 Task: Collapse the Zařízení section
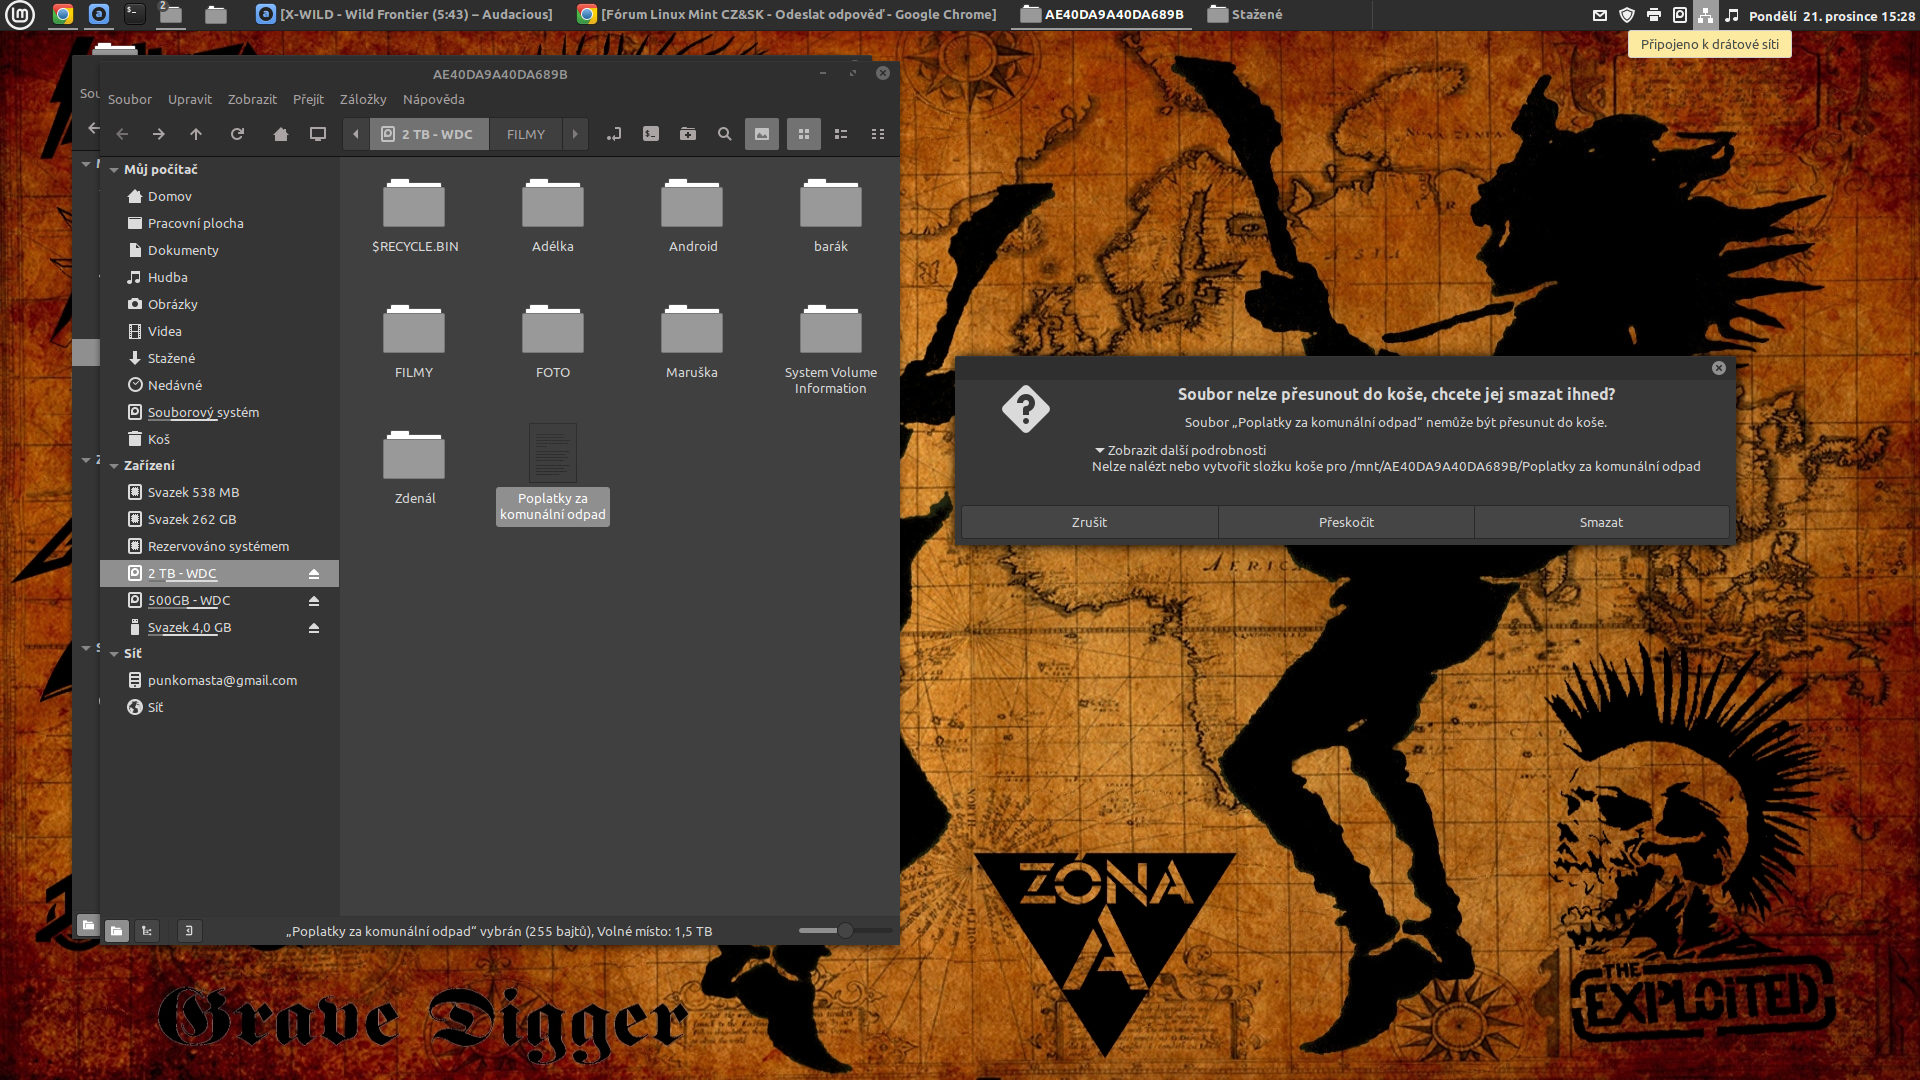(x=114, y=466)
